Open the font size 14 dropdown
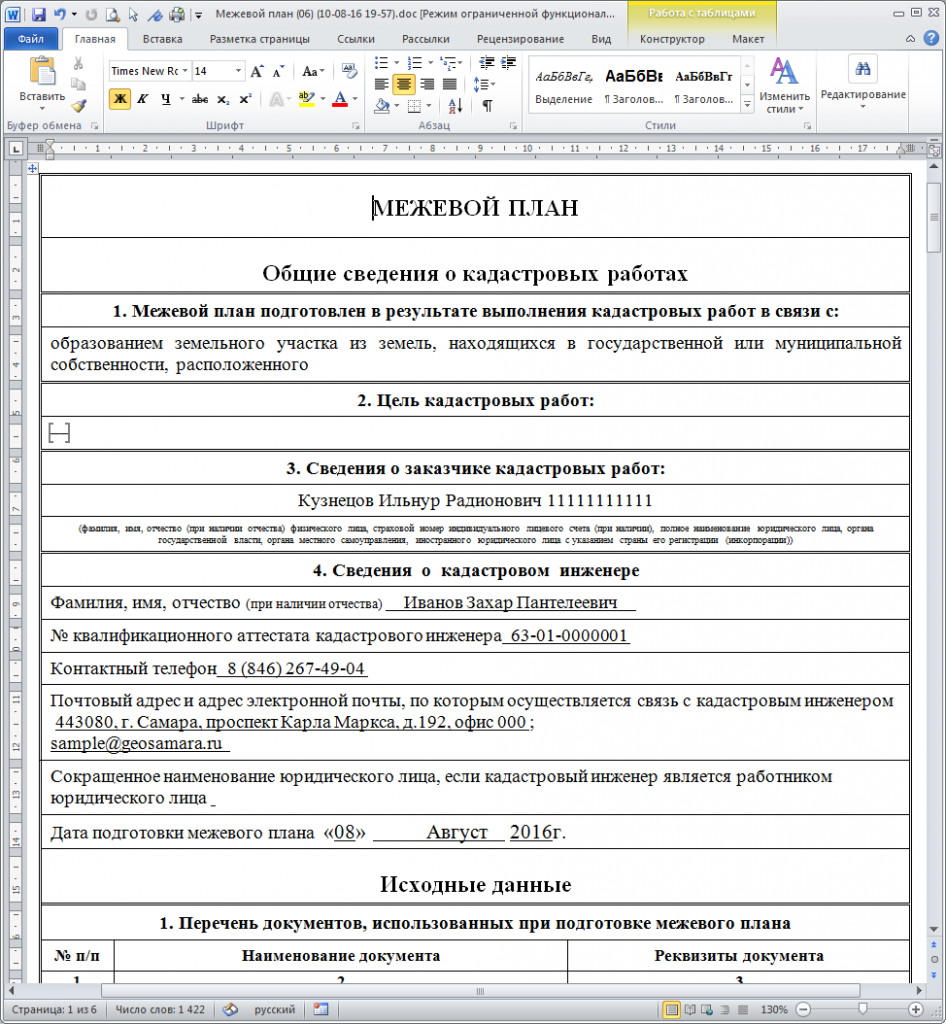This screenshot has height=1024, width=946. pyautogui.click(x=238, y=71)
